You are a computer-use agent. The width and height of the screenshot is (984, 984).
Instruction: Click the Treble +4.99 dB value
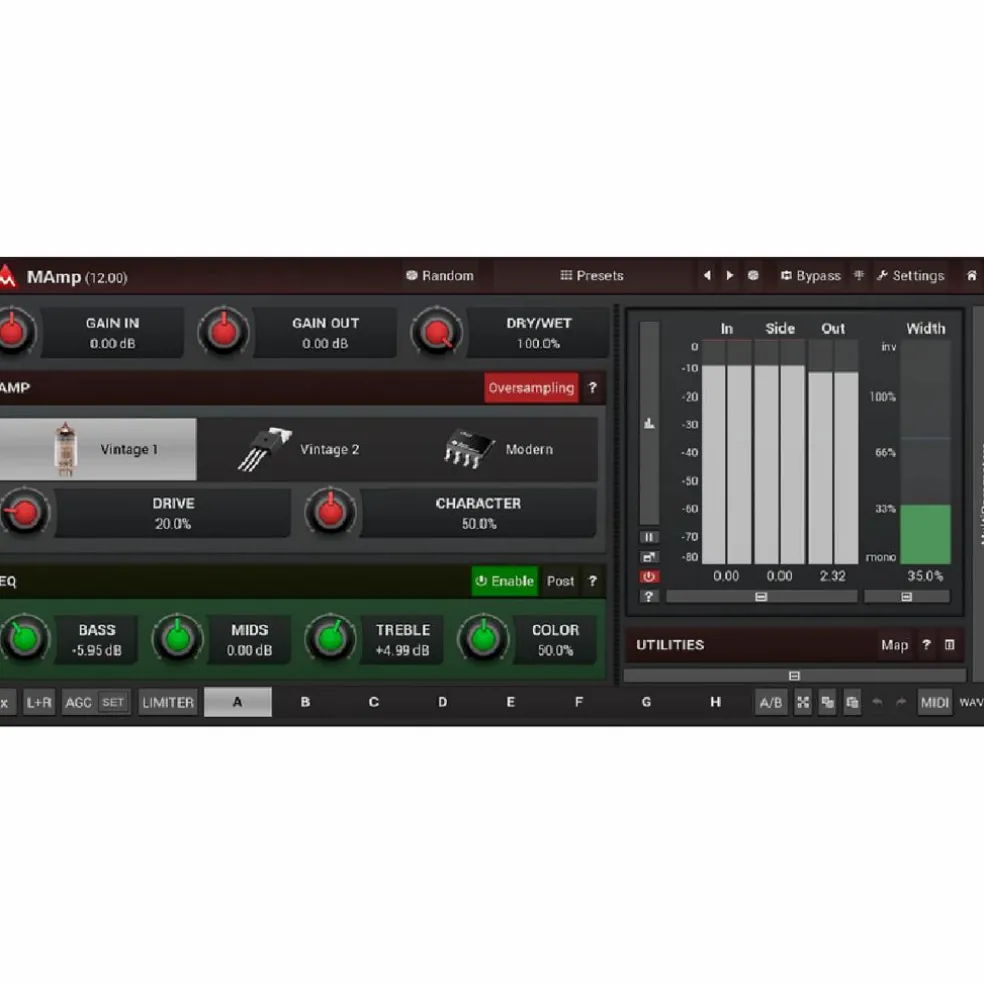tap(402, 650)
